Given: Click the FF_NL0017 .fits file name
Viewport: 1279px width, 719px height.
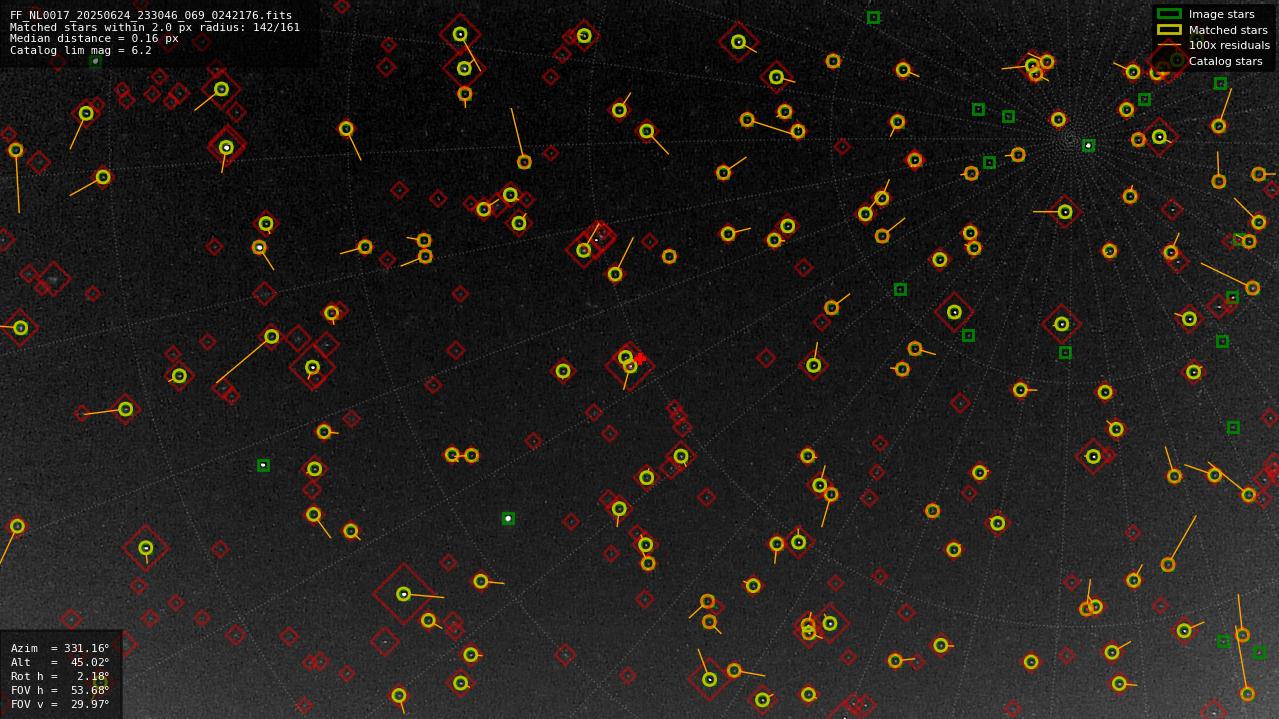Looking at the screenshot, I should point(151,15).
